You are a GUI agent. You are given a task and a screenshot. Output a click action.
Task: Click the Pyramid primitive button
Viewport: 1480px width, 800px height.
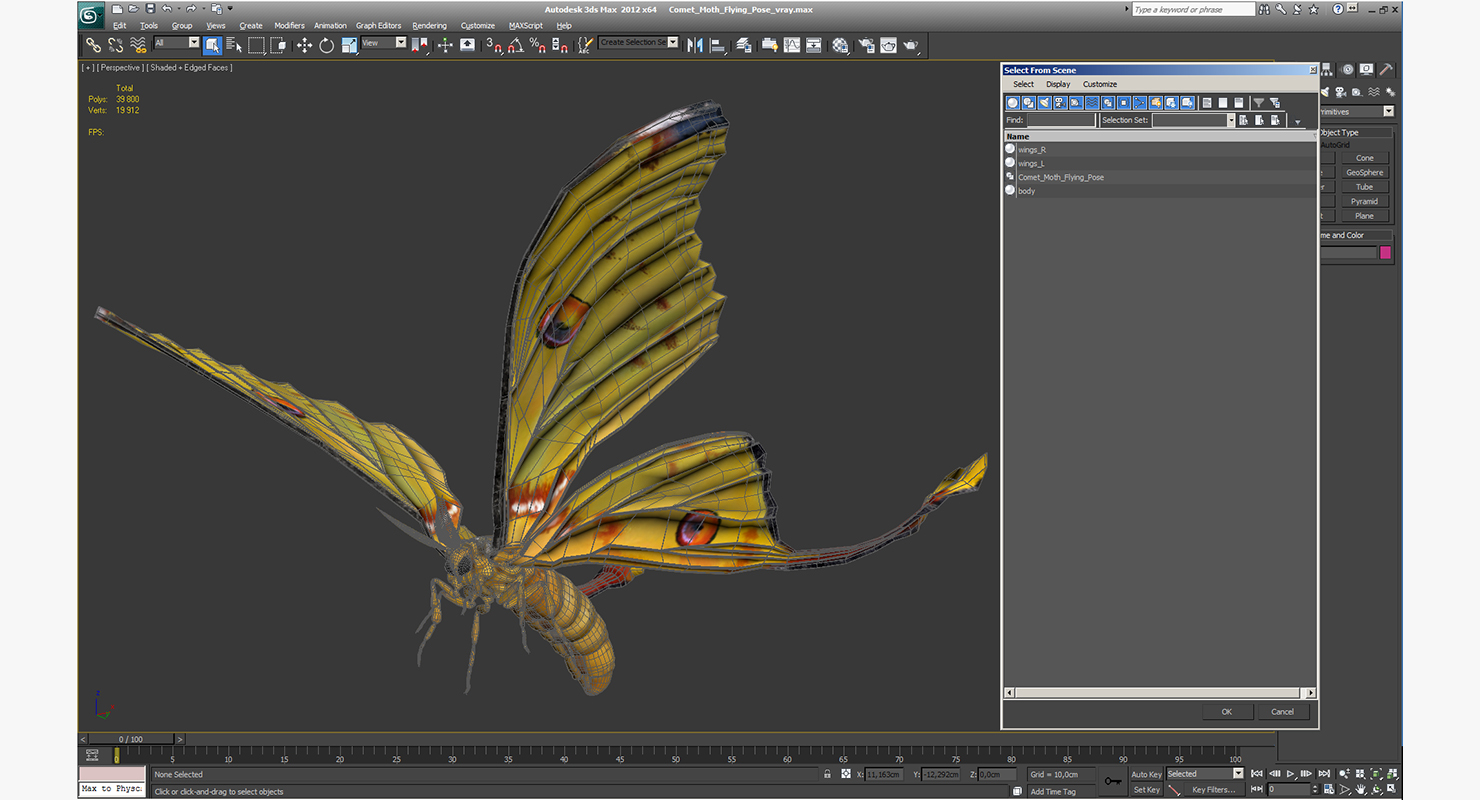pyautogui.click(x=1365, y=201)
